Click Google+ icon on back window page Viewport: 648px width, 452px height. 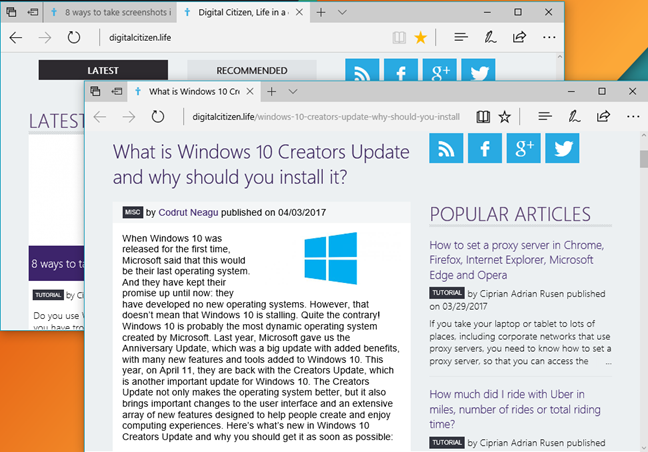[440, 70]
